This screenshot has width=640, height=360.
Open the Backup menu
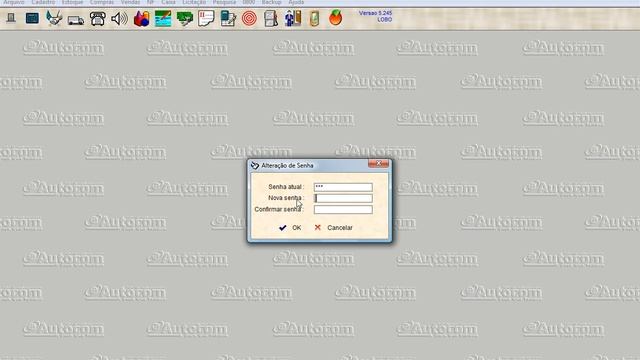[271, 2]
